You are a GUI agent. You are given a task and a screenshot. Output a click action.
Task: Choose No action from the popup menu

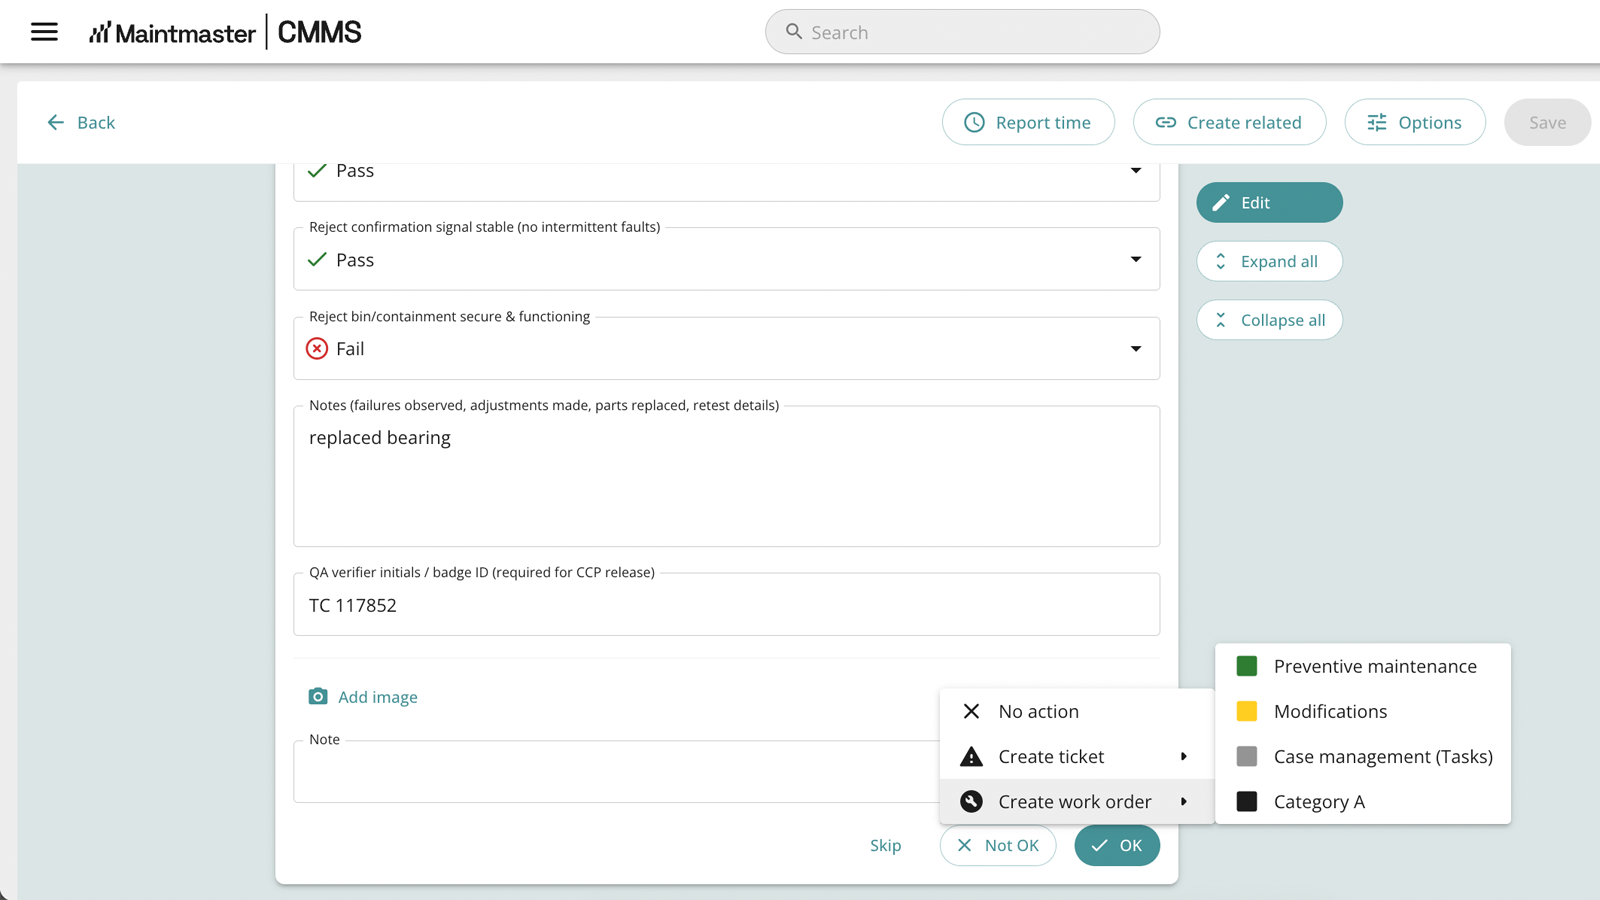click(x=1077, y=711)
